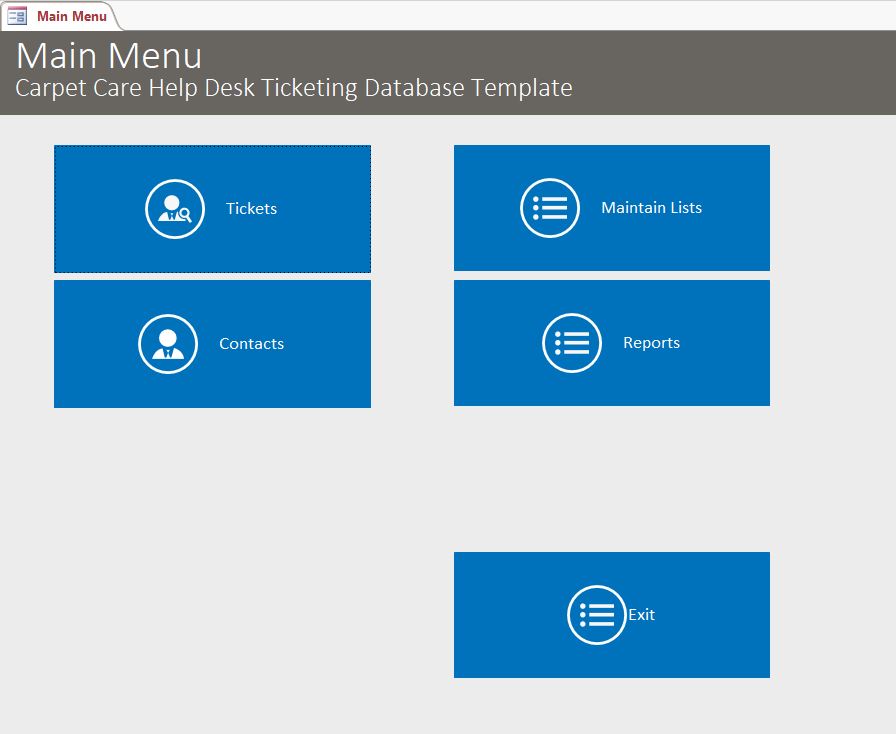This screenshot has width=896, height=734.
Task: Click the large Main Menu heading
Action: [x=109, y=56]
